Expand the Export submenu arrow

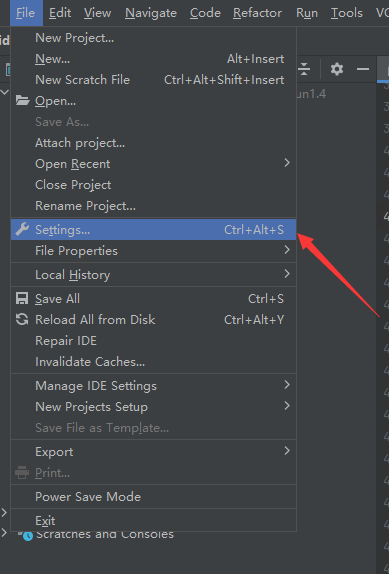tap(287, 451)
